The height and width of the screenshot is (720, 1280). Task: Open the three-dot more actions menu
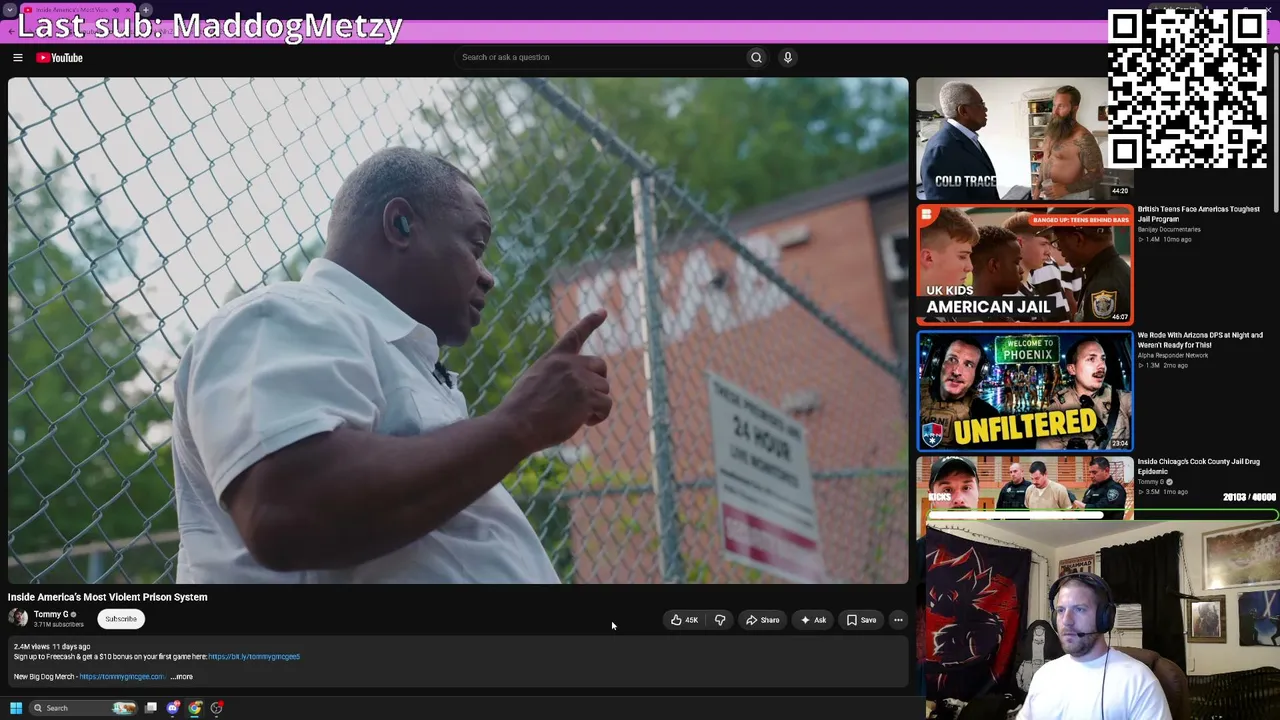(x=898, y=620)
